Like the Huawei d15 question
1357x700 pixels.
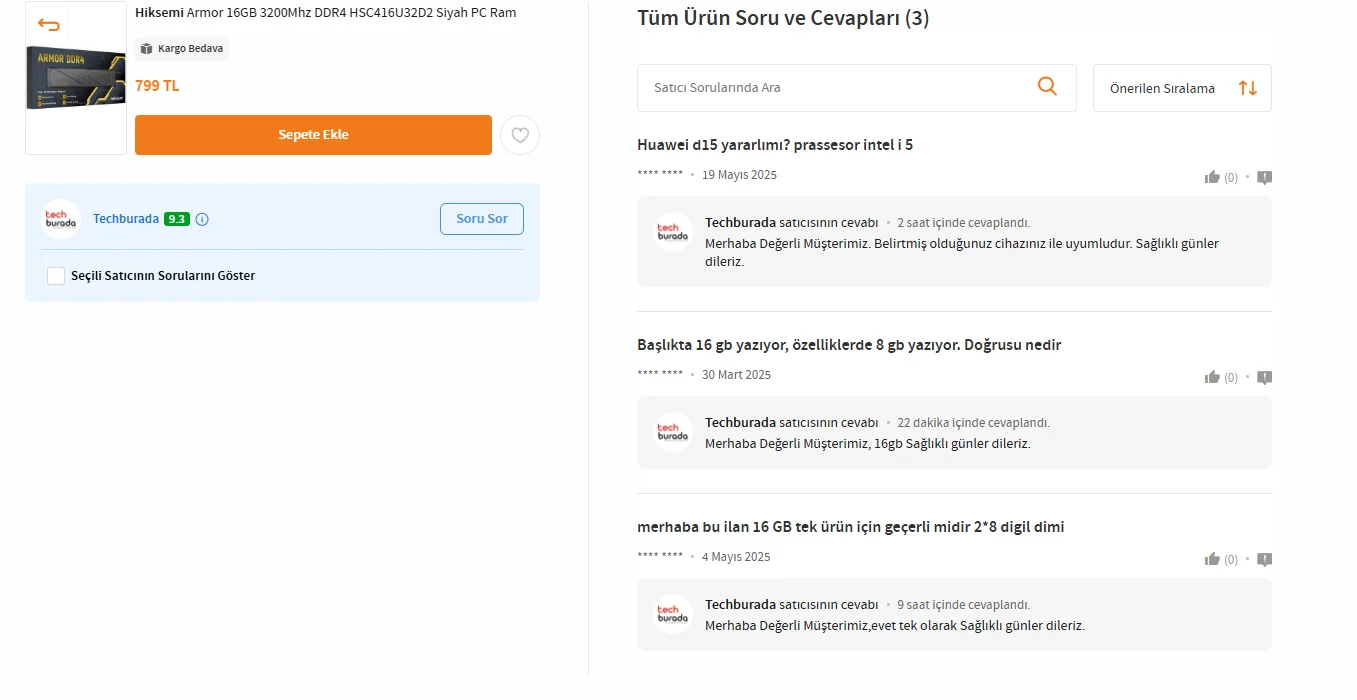tap(1212, 177)
